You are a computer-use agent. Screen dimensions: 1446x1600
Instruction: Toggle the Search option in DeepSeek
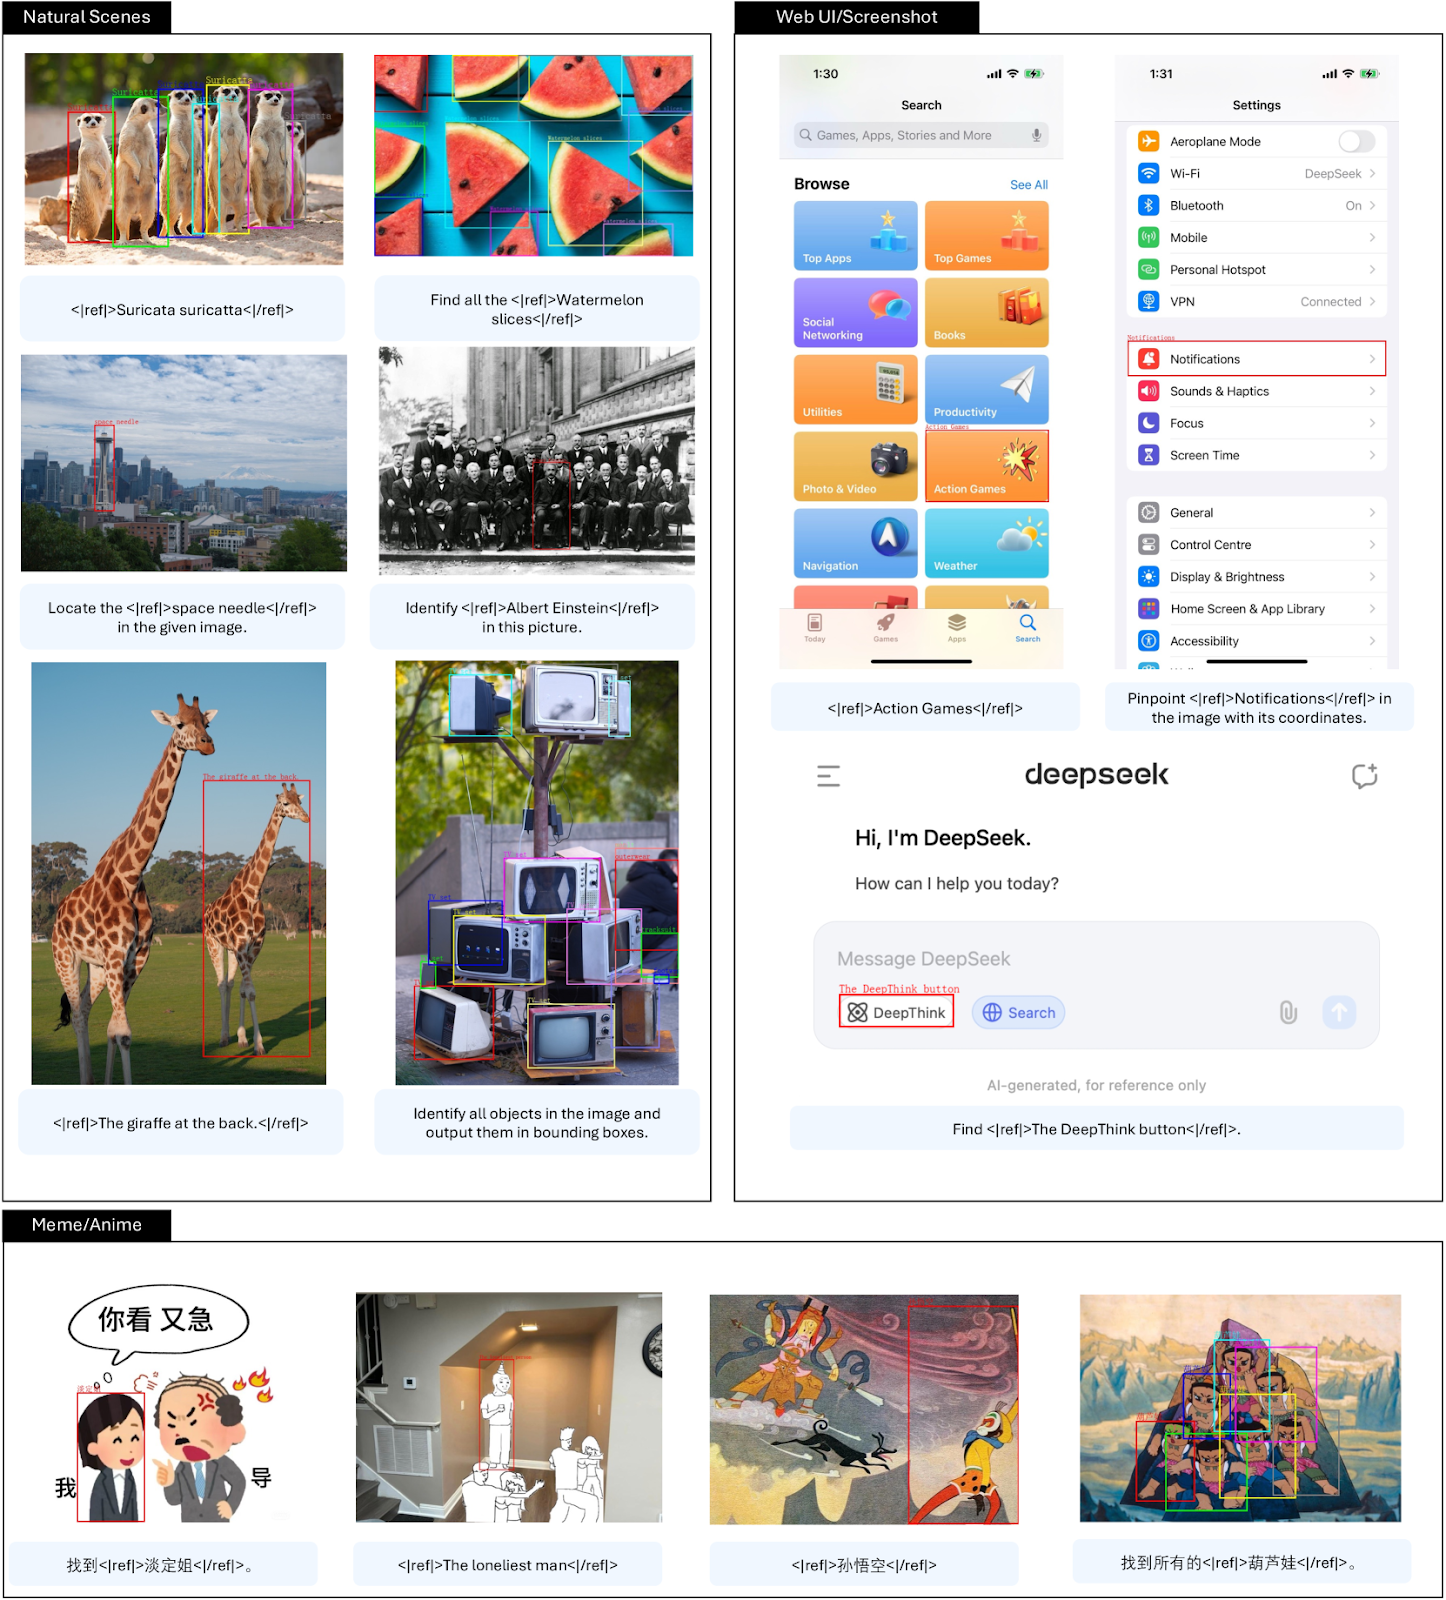[1018, 1013]
